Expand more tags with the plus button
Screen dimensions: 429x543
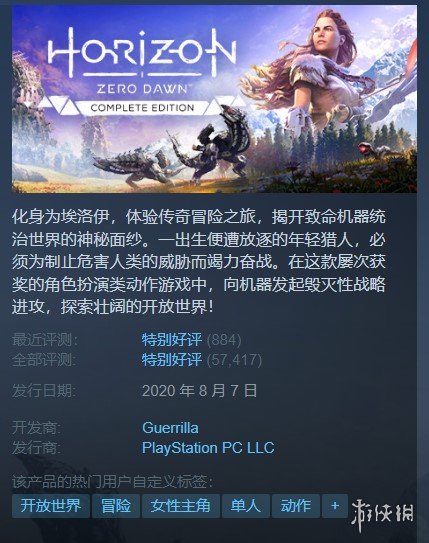(335, 506)
